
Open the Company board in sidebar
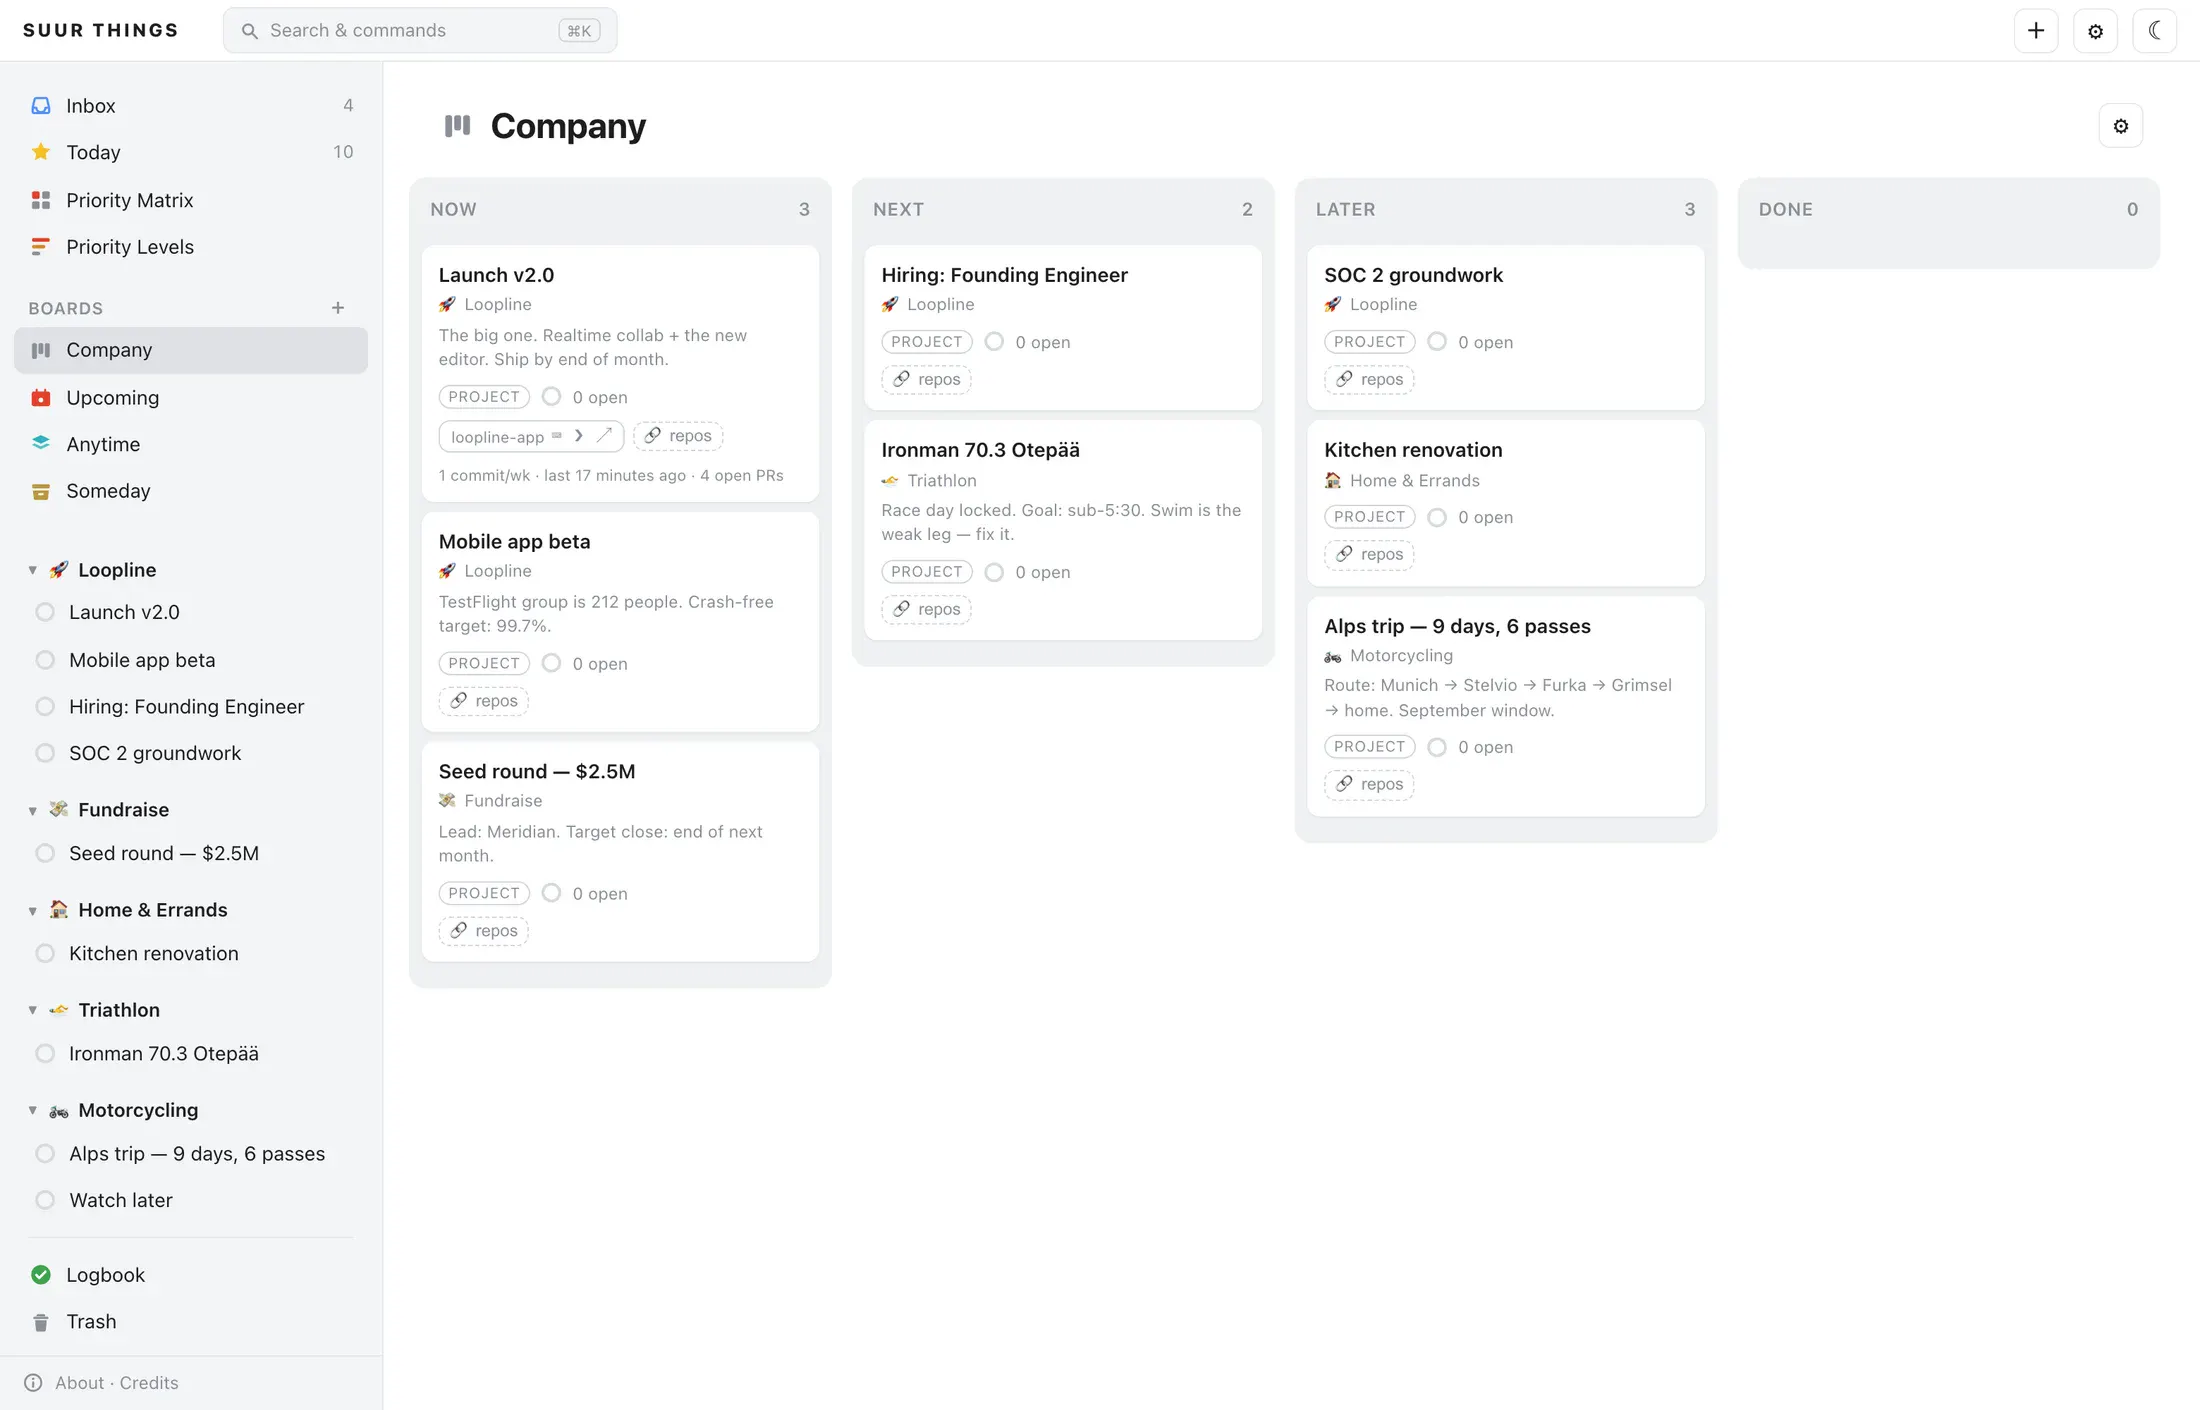pos(191,350)
